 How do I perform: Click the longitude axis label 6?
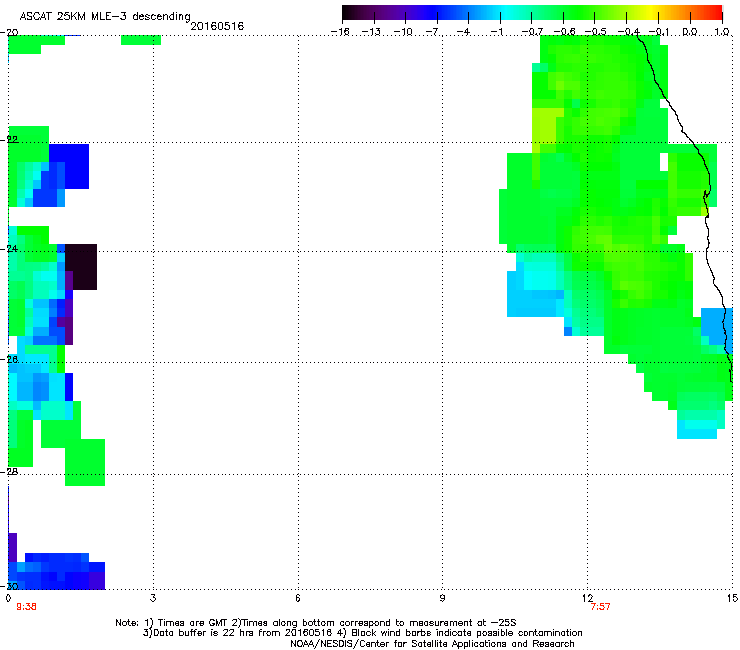(298, 599)
